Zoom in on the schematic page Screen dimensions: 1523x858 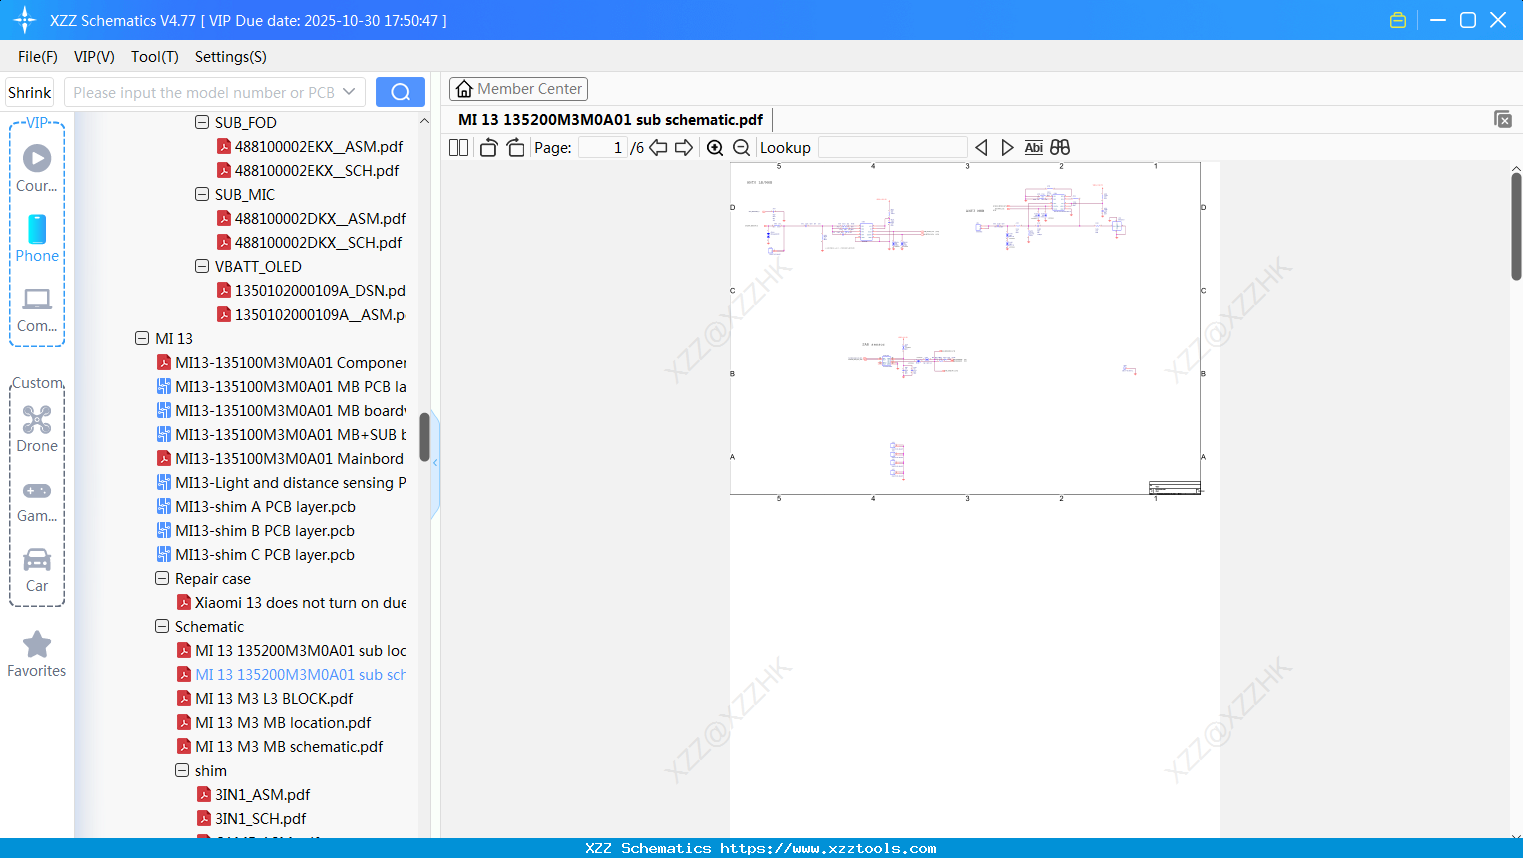point(715,147)
